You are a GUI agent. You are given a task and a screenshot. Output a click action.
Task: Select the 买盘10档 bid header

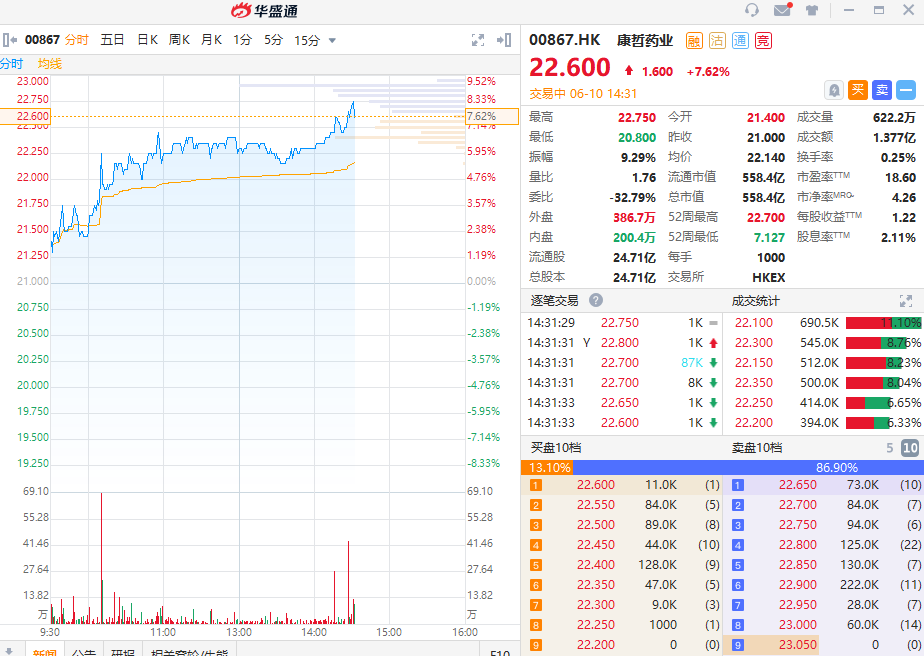pos(556,448)
